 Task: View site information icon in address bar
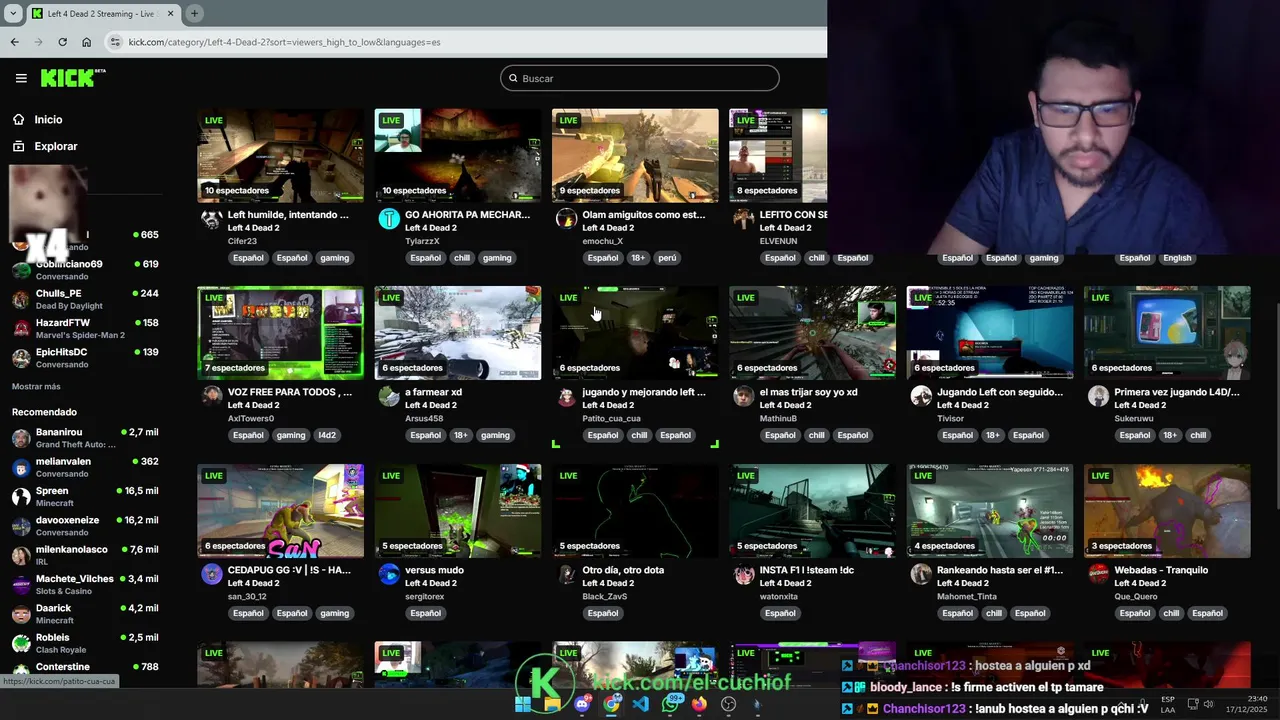point(115,42)
